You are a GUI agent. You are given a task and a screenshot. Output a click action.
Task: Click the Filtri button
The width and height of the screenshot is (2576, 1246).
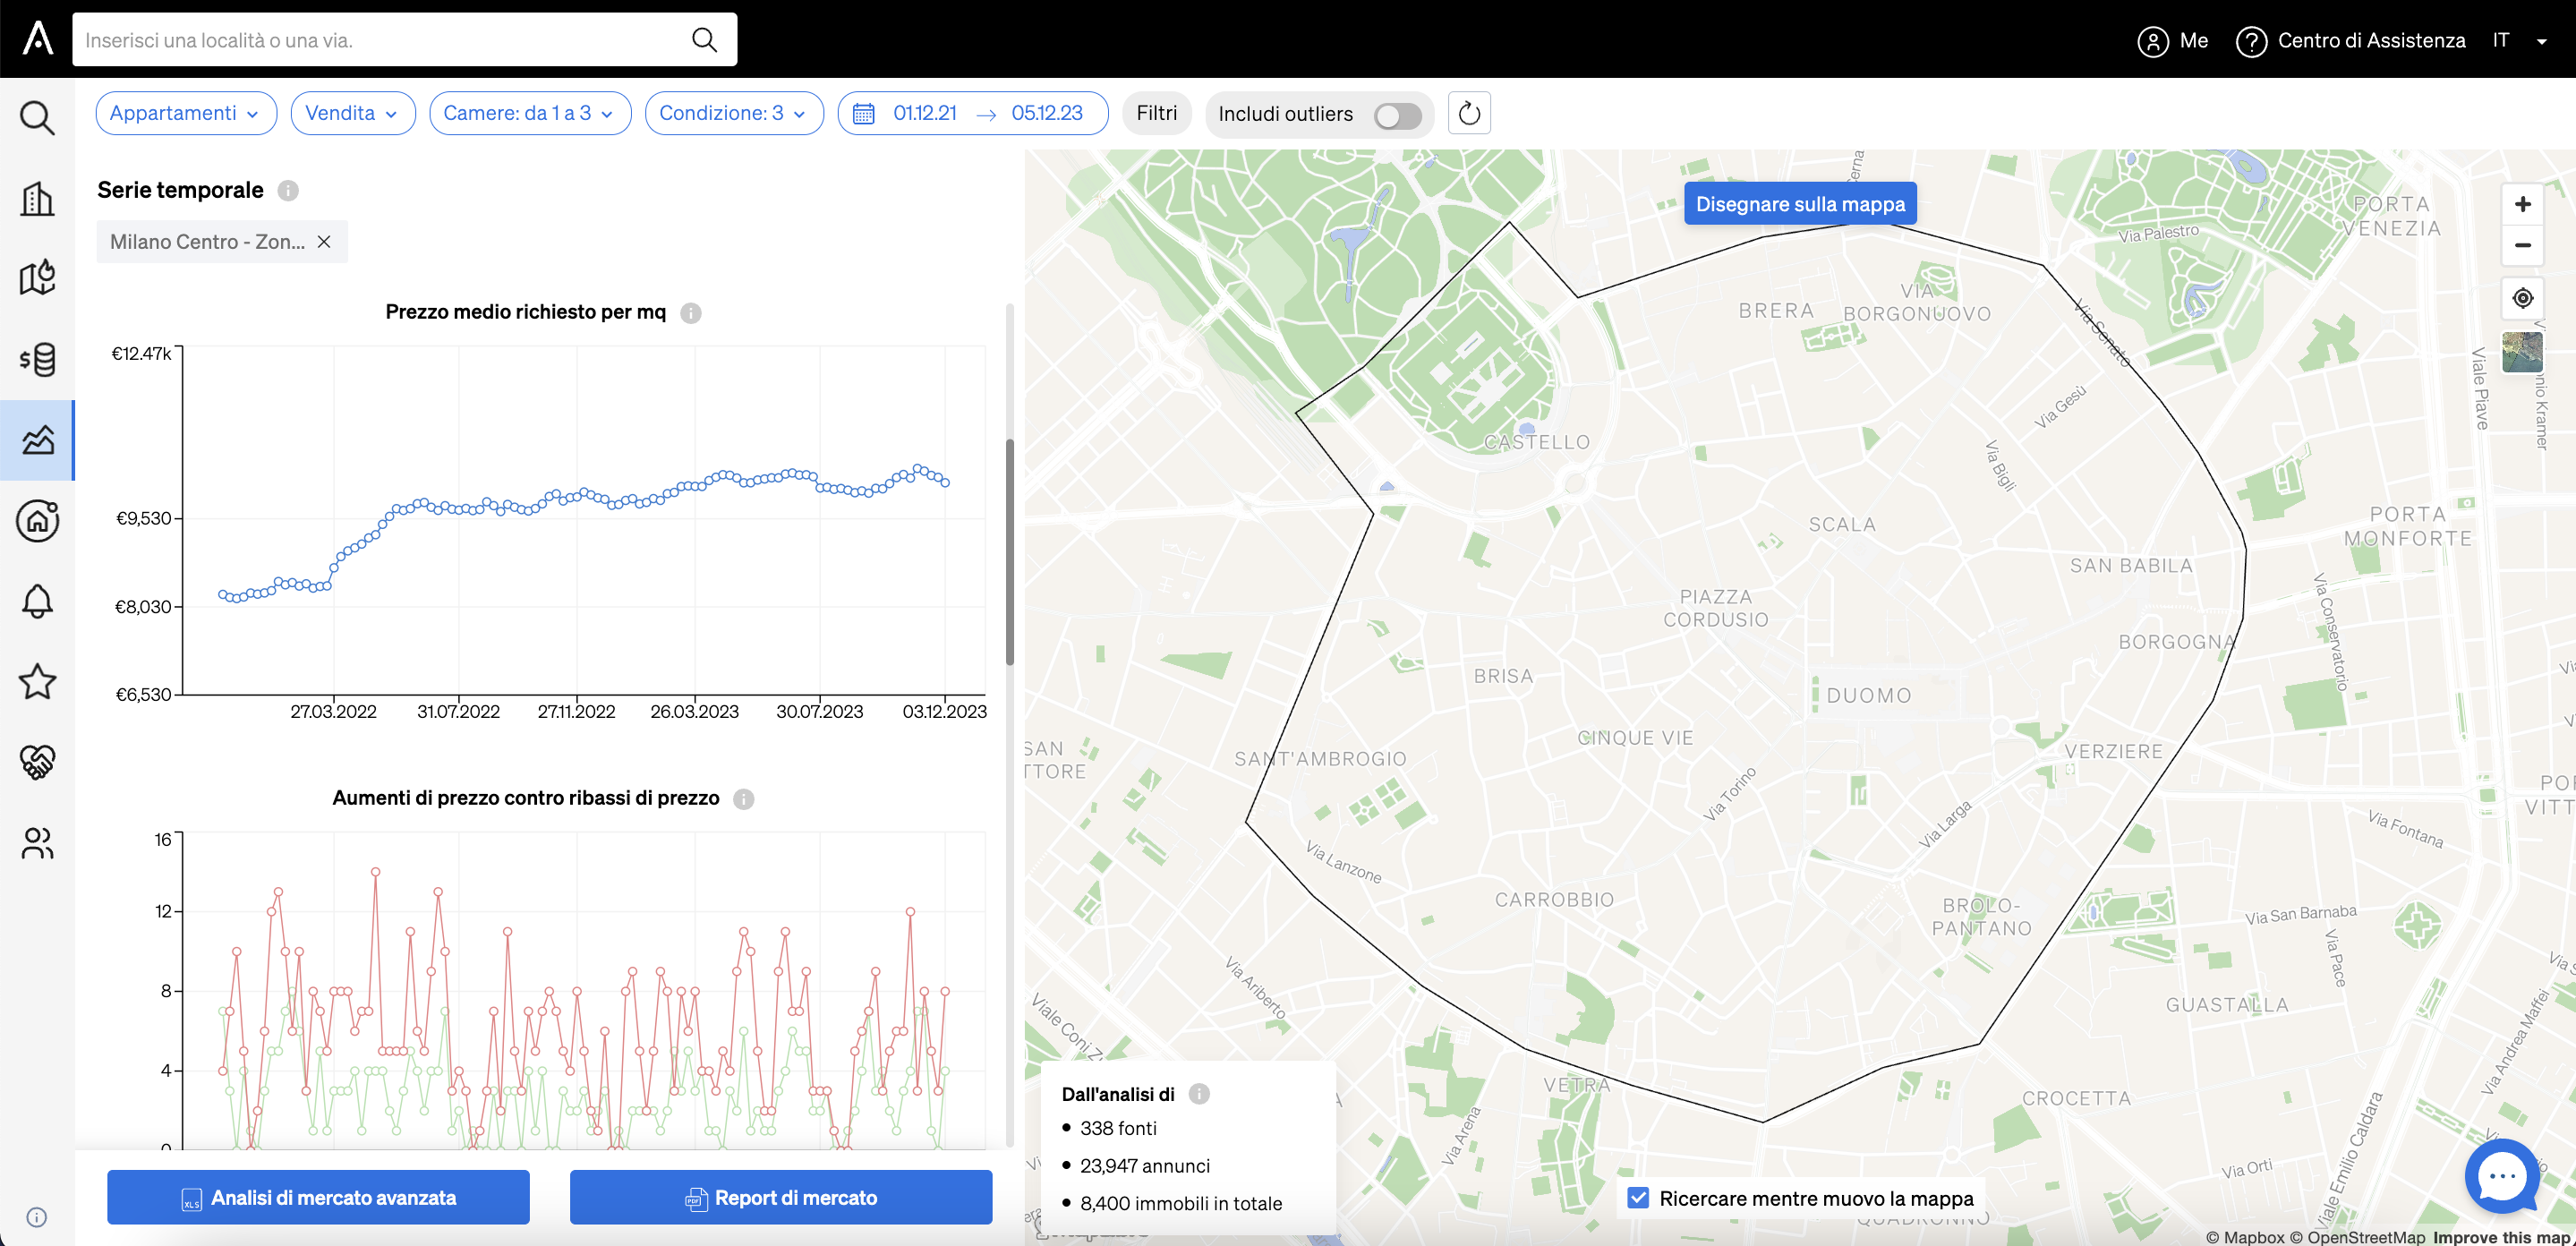coord(1157,113)
